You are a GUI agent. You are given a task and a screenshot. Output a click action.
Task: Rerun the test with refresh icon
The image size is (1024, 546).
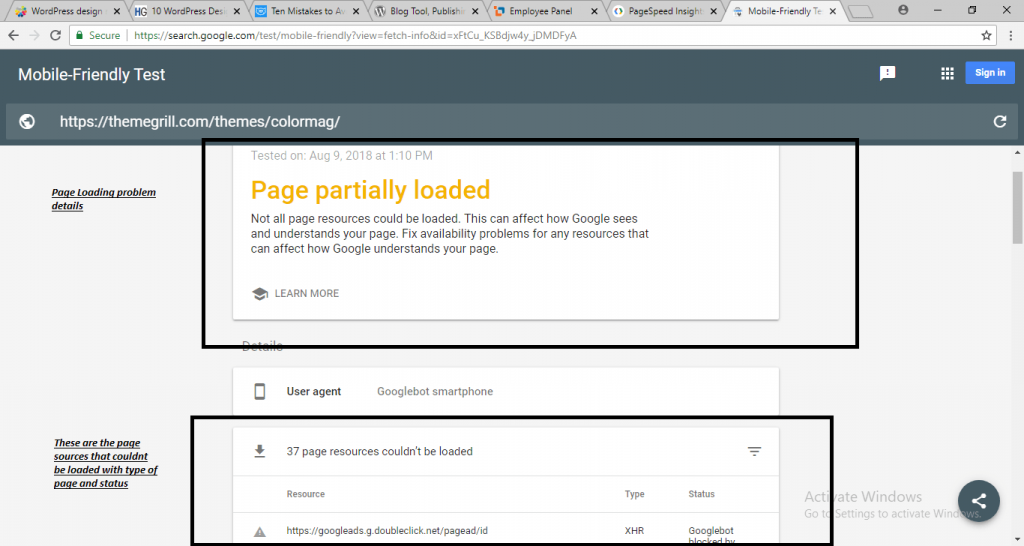tap(1000, 121)
